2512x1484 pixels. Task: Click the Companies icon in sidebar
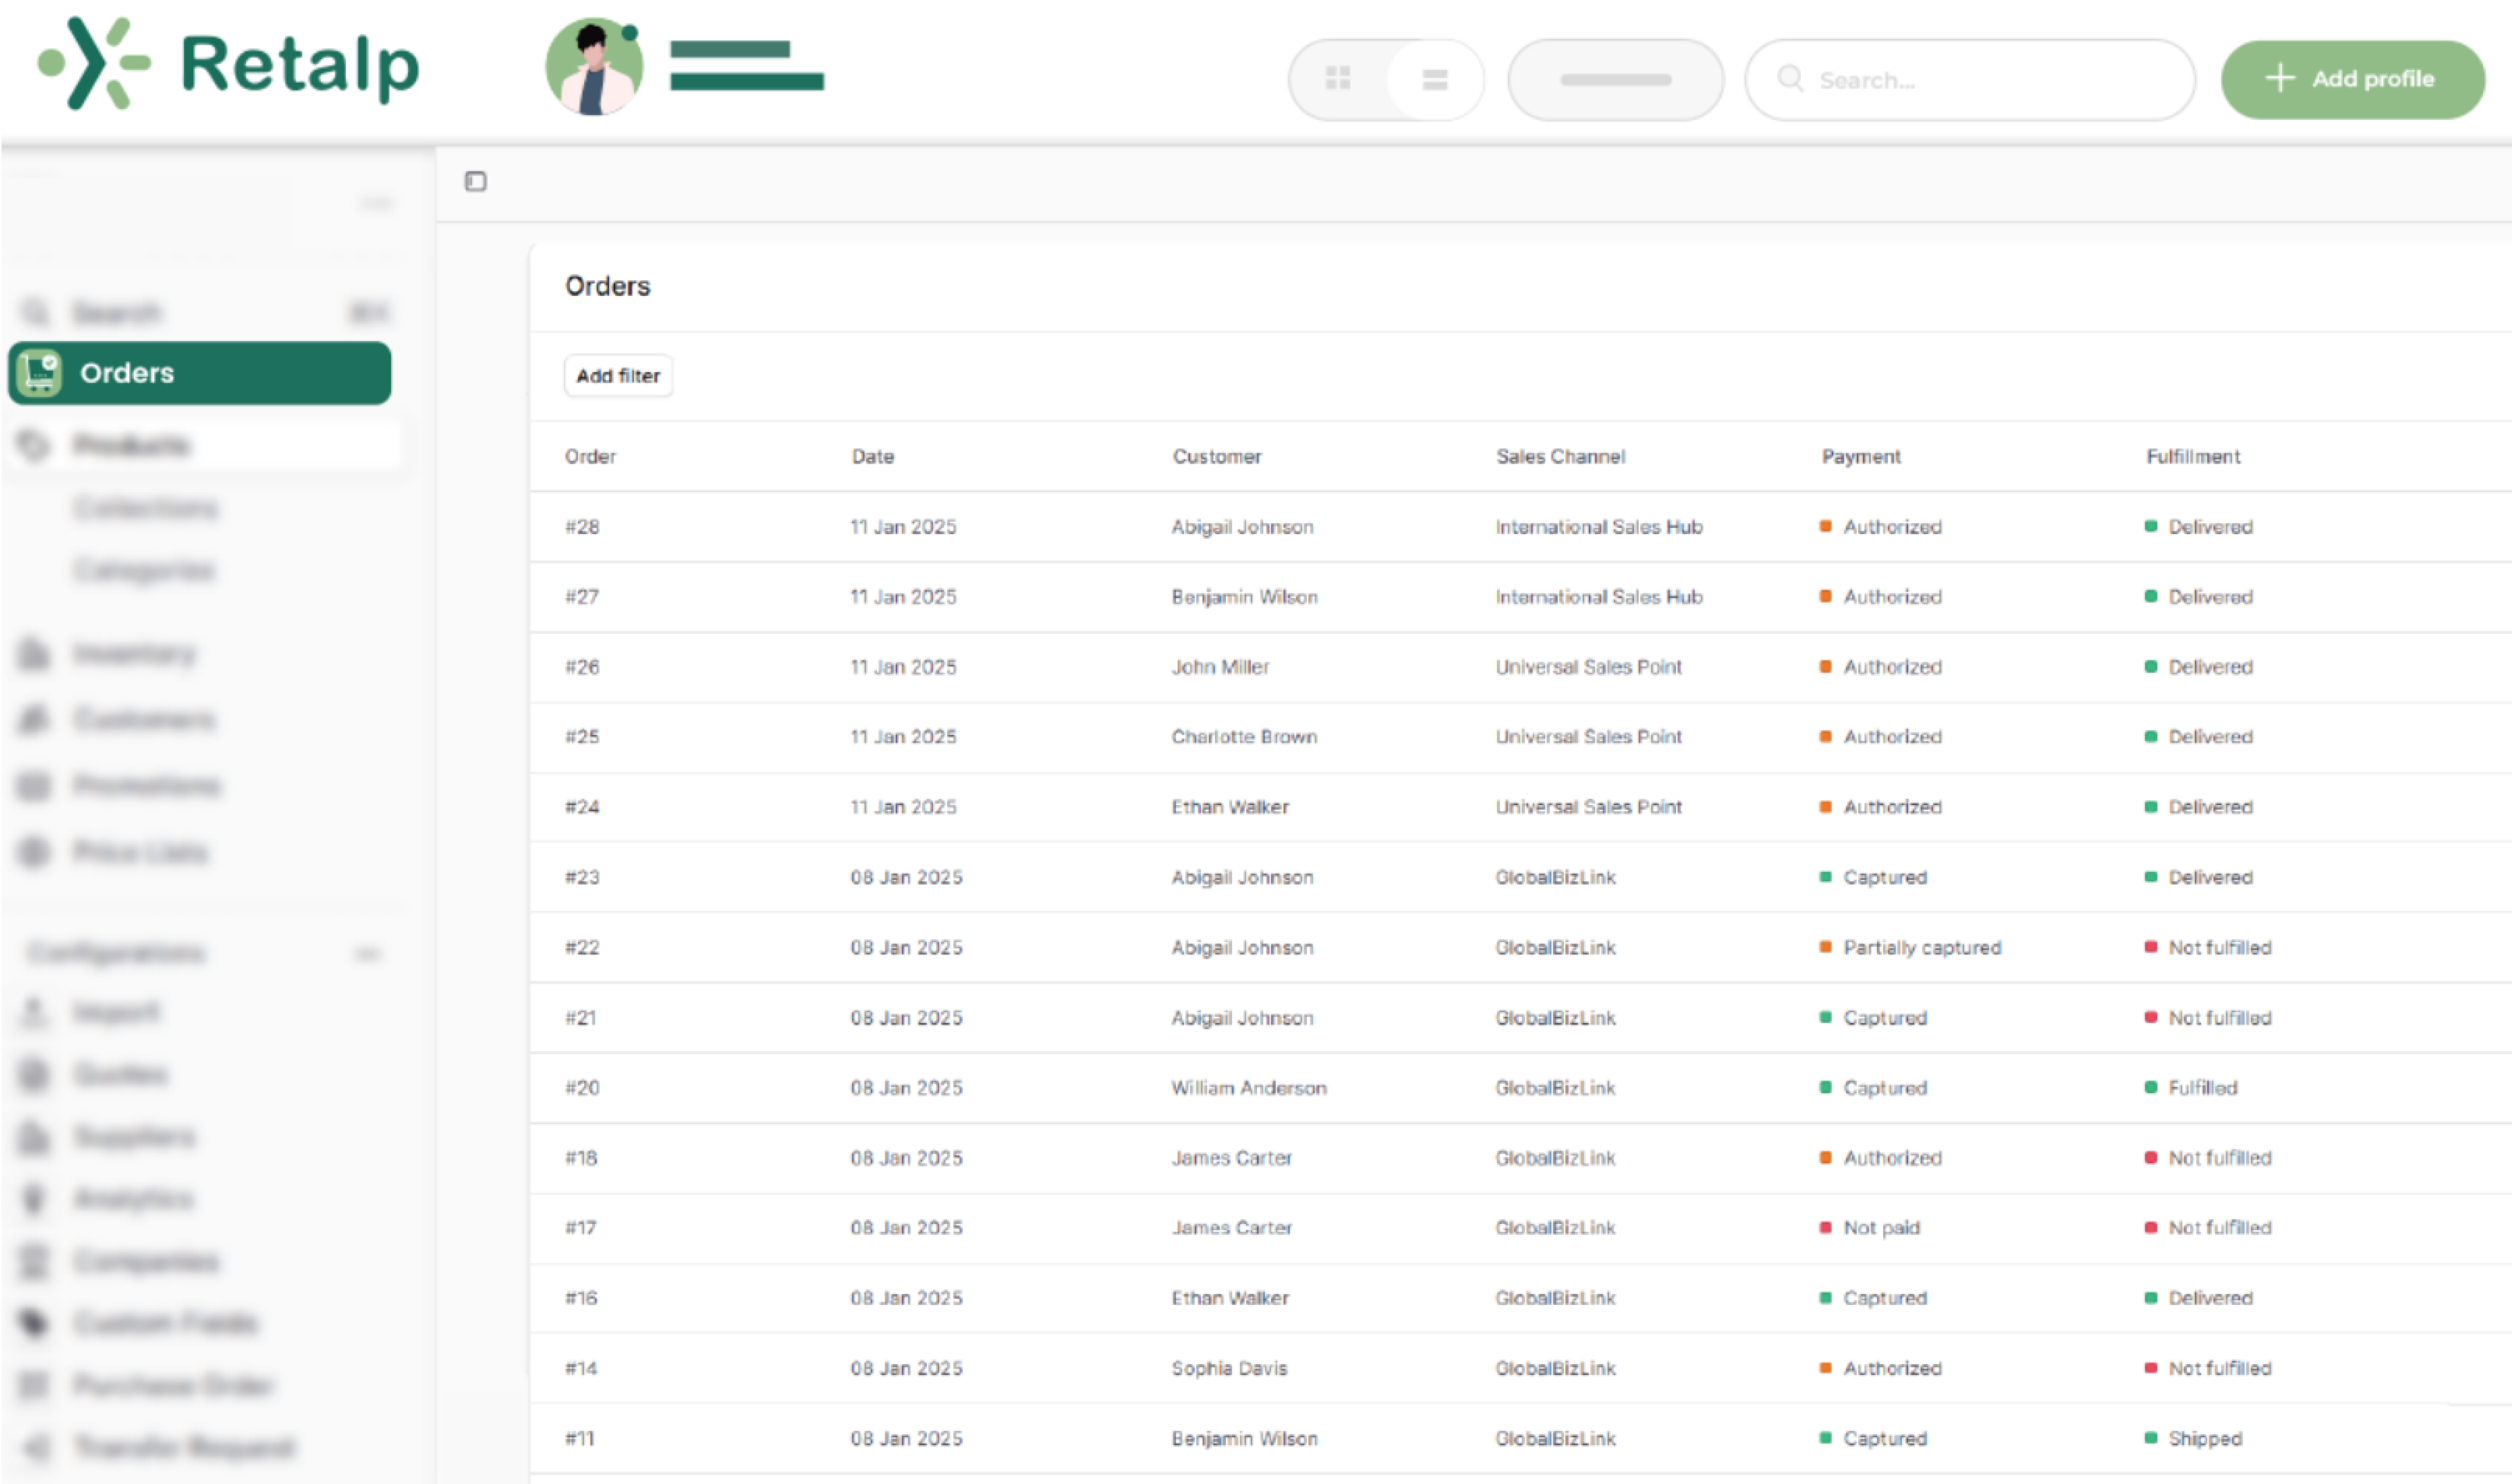(x=34, y=1261)
